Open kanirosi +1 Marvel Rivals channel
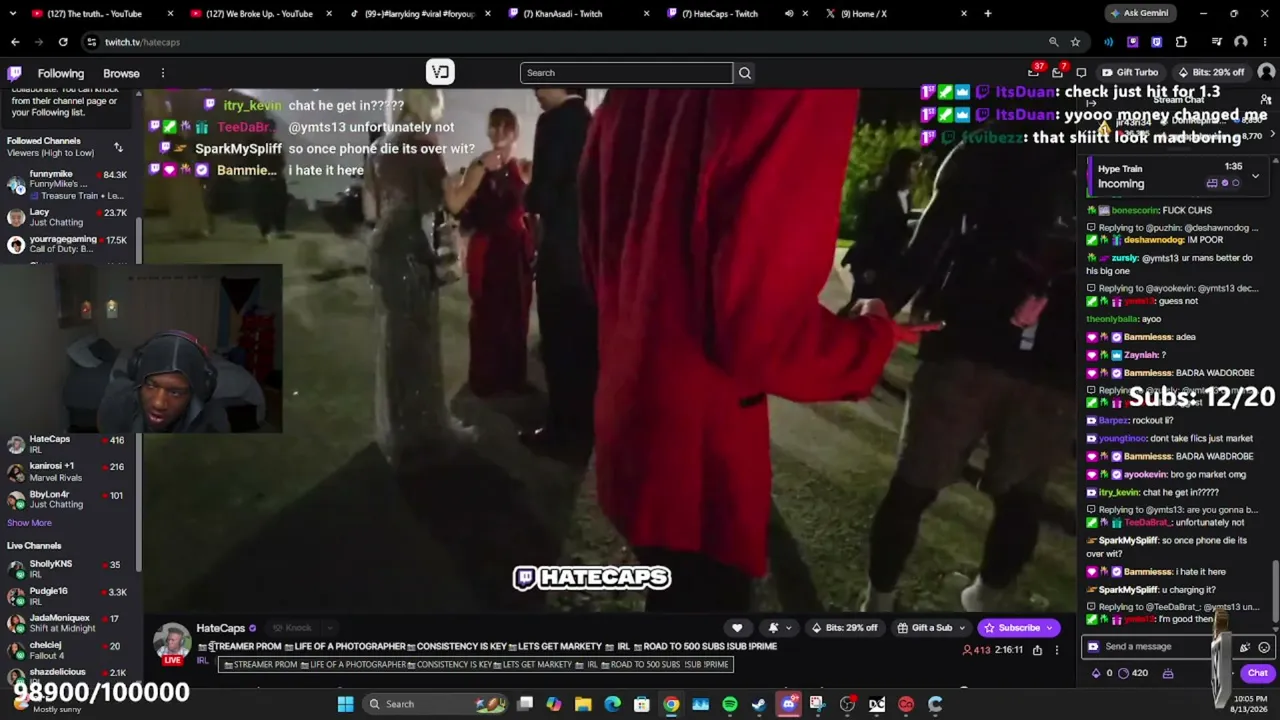This screenshot has width=1280, height=720. click(x=67, y=471)
